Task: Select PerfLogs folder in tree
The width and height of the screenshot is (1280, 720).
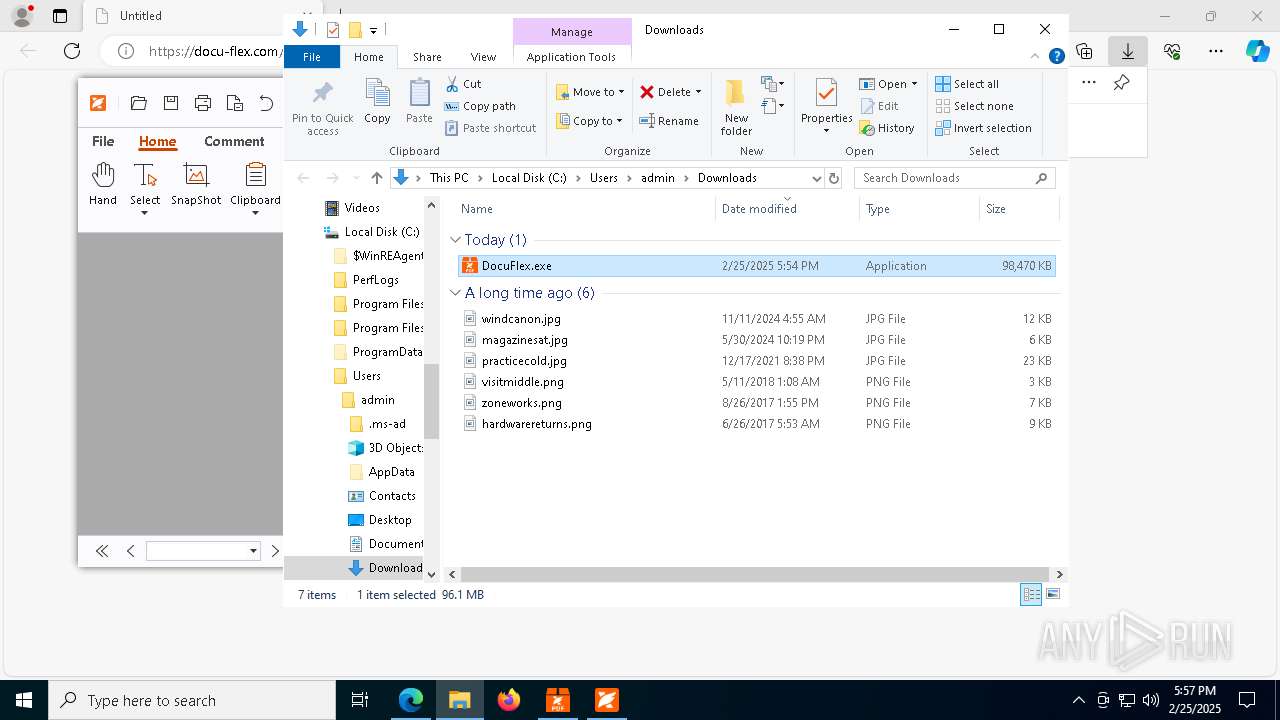Action: (375, 280)
